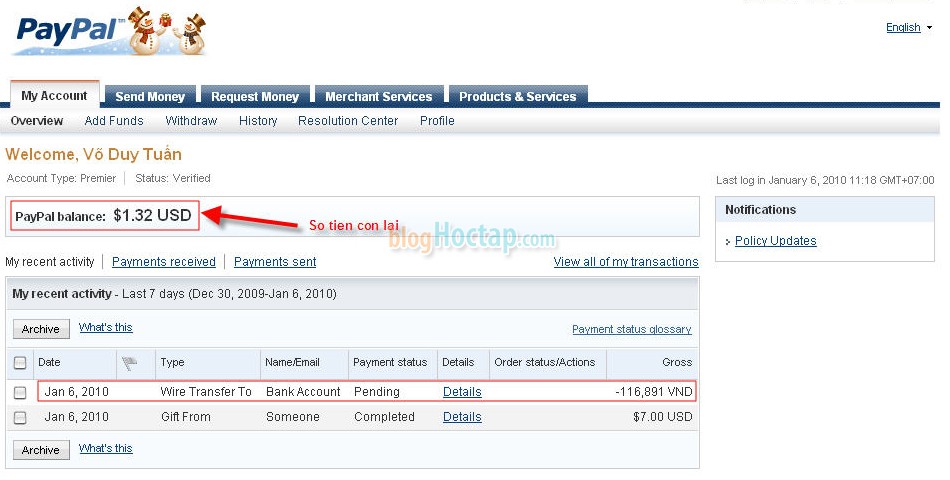
Task: Click the bottom Archive button
Action: tap(41, 450)
